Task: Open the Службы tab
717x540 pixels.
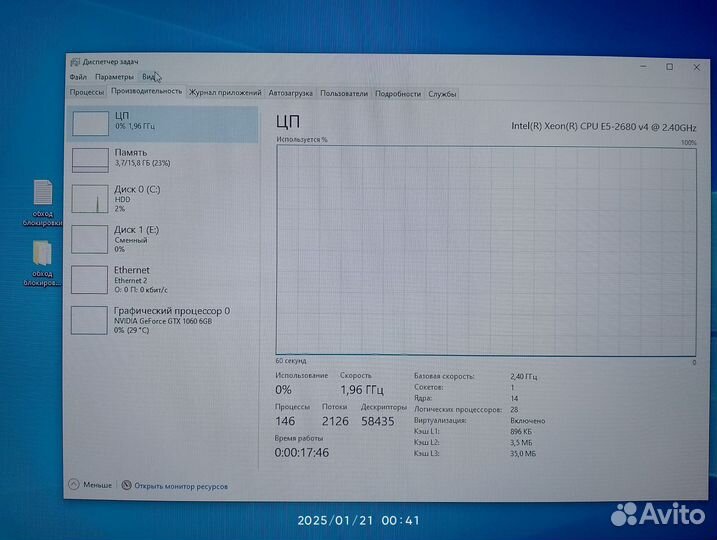Action: [x=442, y=93]
